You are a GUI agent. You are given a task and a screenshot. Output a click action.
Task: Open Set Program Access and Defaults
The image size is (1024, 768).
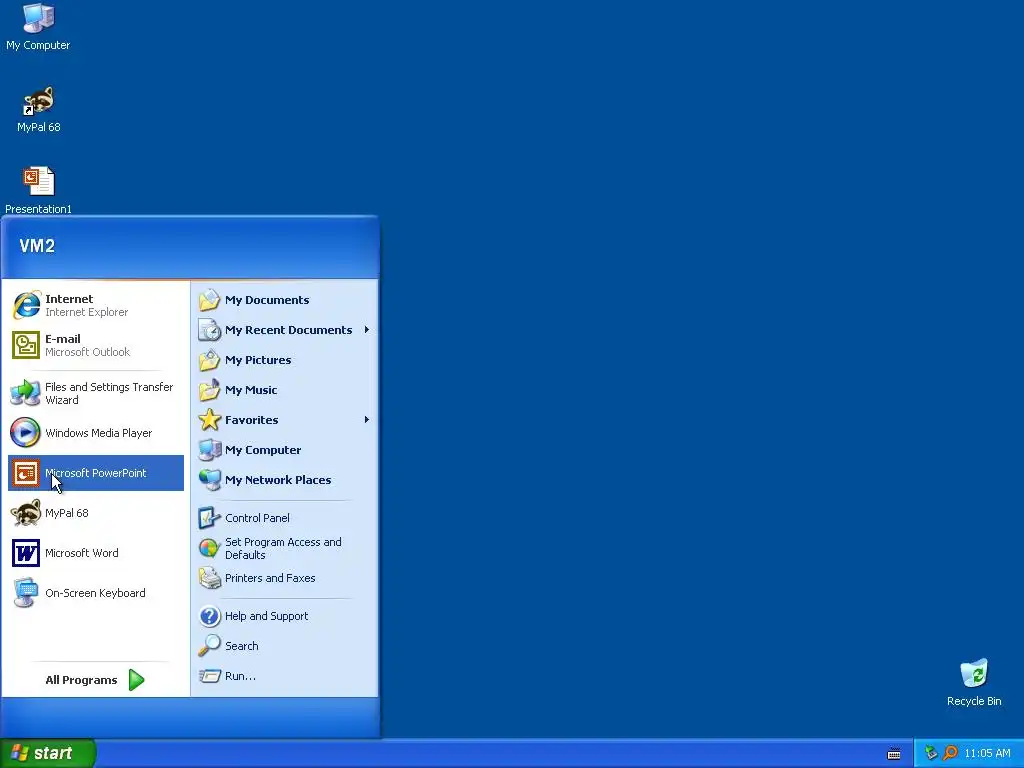284,548
